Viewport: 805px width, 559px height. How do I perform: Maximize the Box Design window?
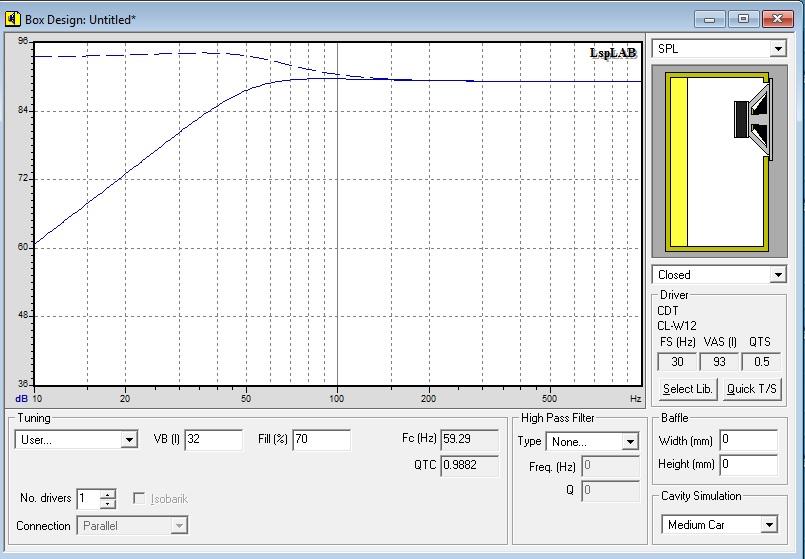[743, 19]
